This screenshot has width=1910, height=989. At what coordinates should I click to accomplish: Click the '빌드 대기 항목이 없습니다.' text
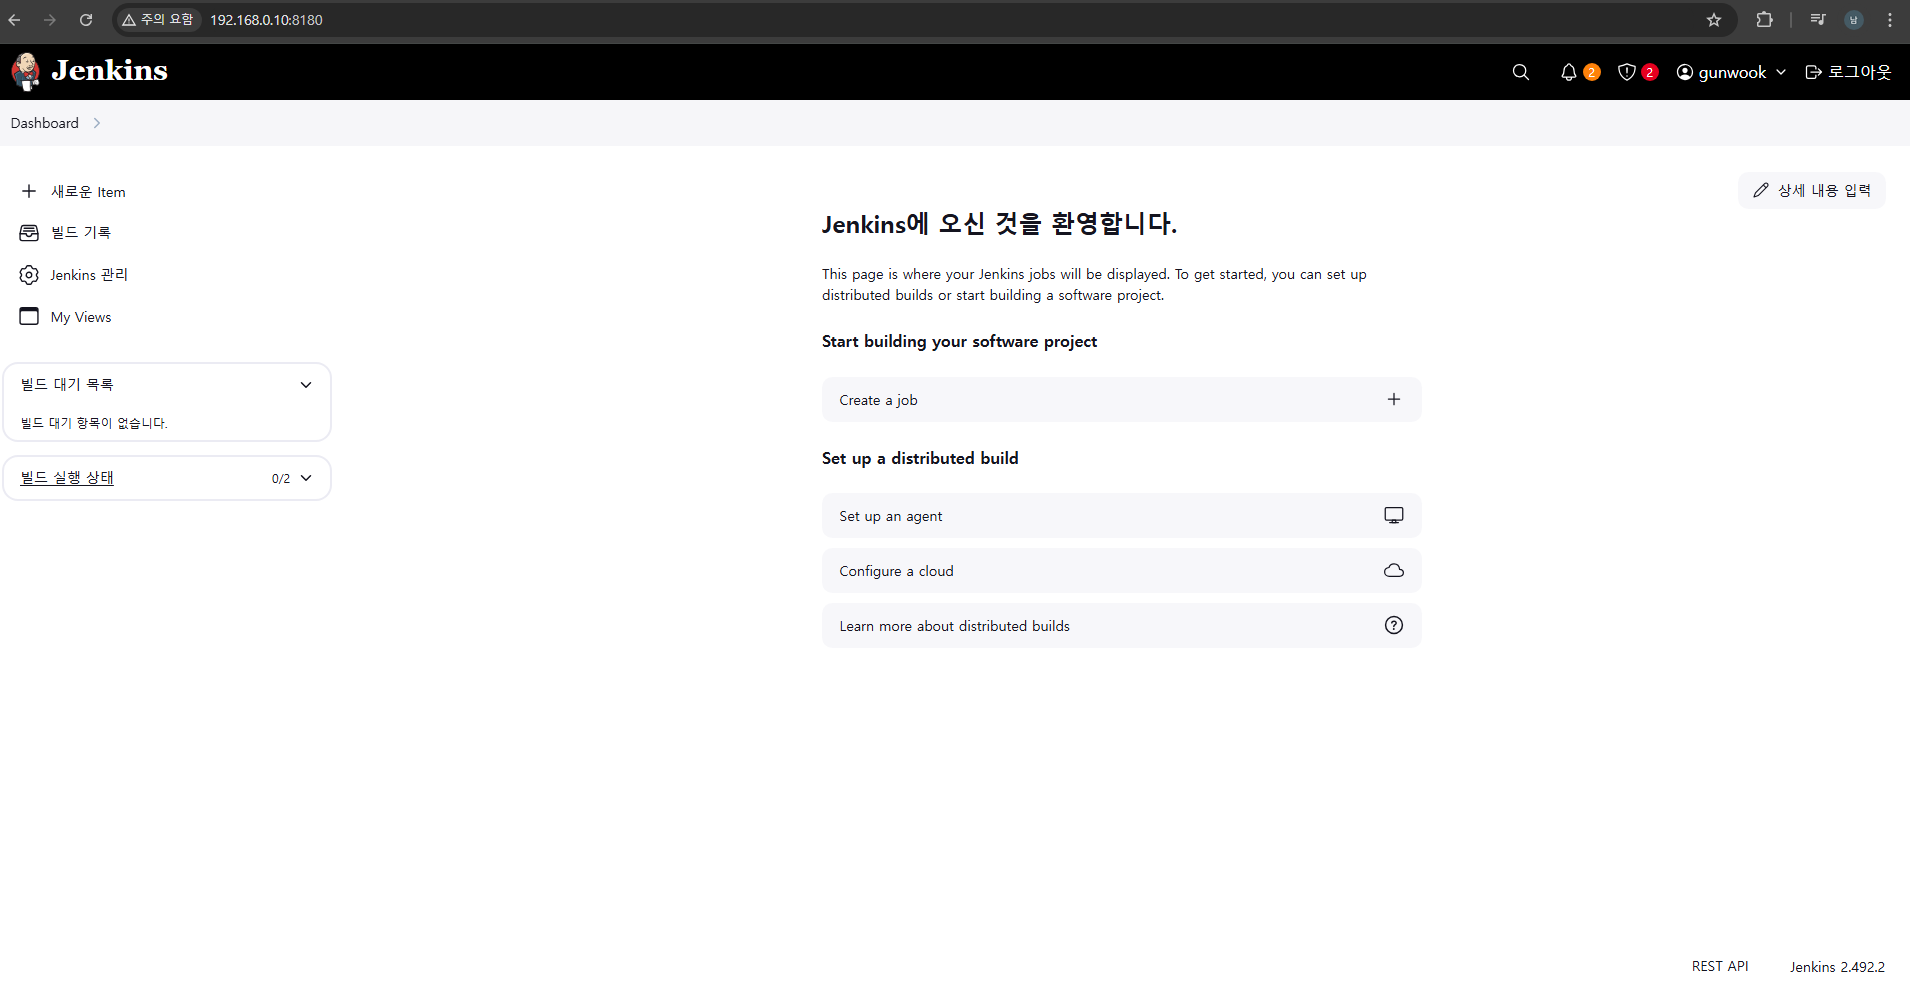(94, 423)
